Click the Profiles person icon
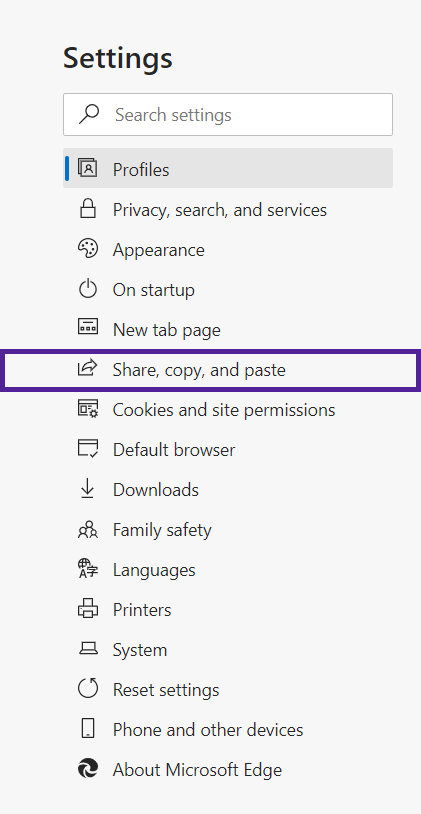 (x=88, y=168)
